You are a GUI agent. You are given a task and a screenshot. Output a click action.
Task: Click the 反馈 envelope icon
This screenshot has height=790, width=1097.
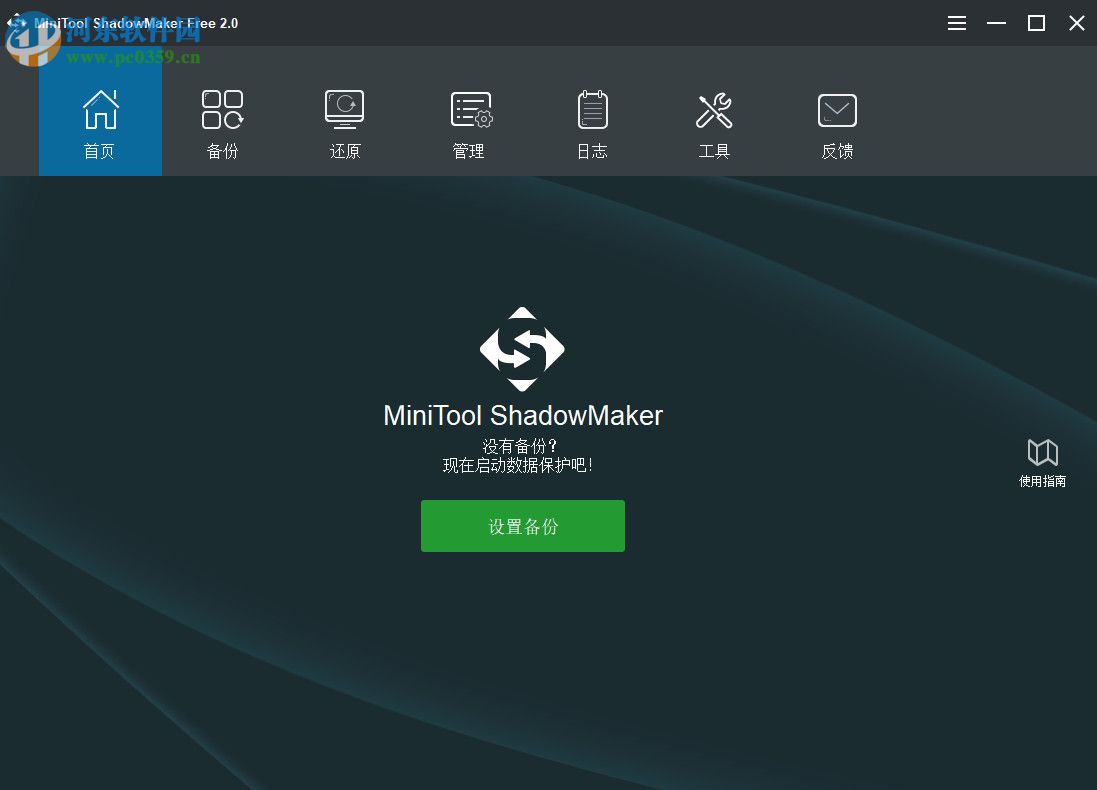pos(836,108)
